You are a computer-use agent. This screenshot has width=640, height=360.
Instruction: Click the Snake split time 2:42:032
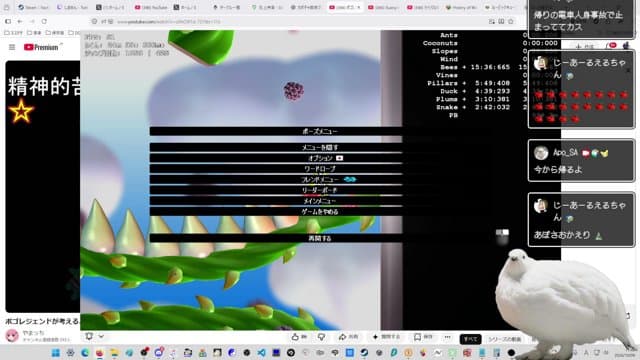(492, 107)
